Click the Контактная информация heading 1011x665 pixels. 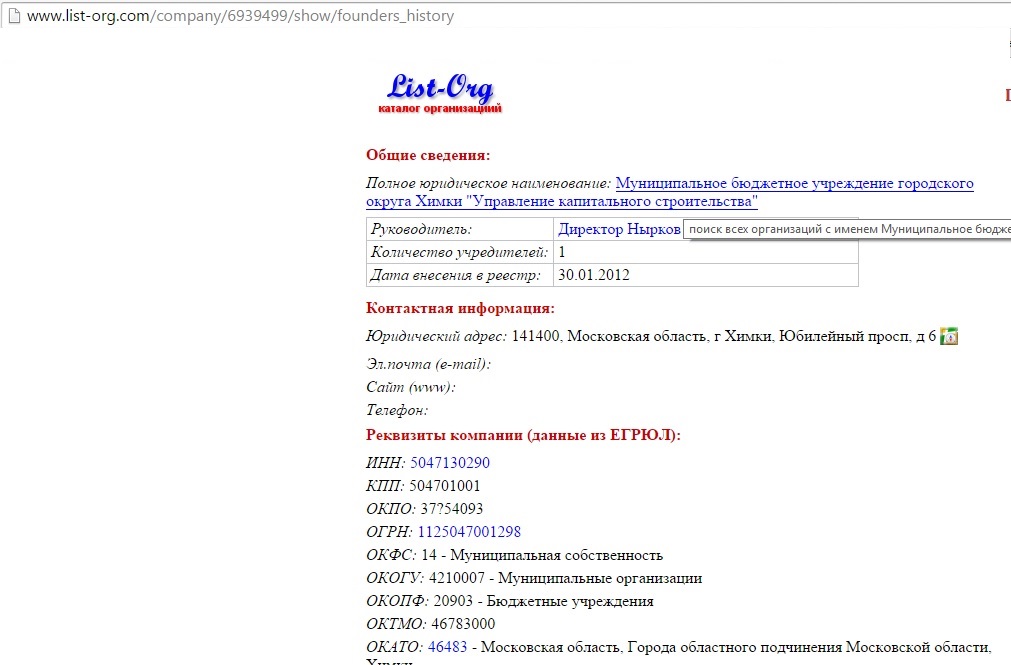(460, 308)
